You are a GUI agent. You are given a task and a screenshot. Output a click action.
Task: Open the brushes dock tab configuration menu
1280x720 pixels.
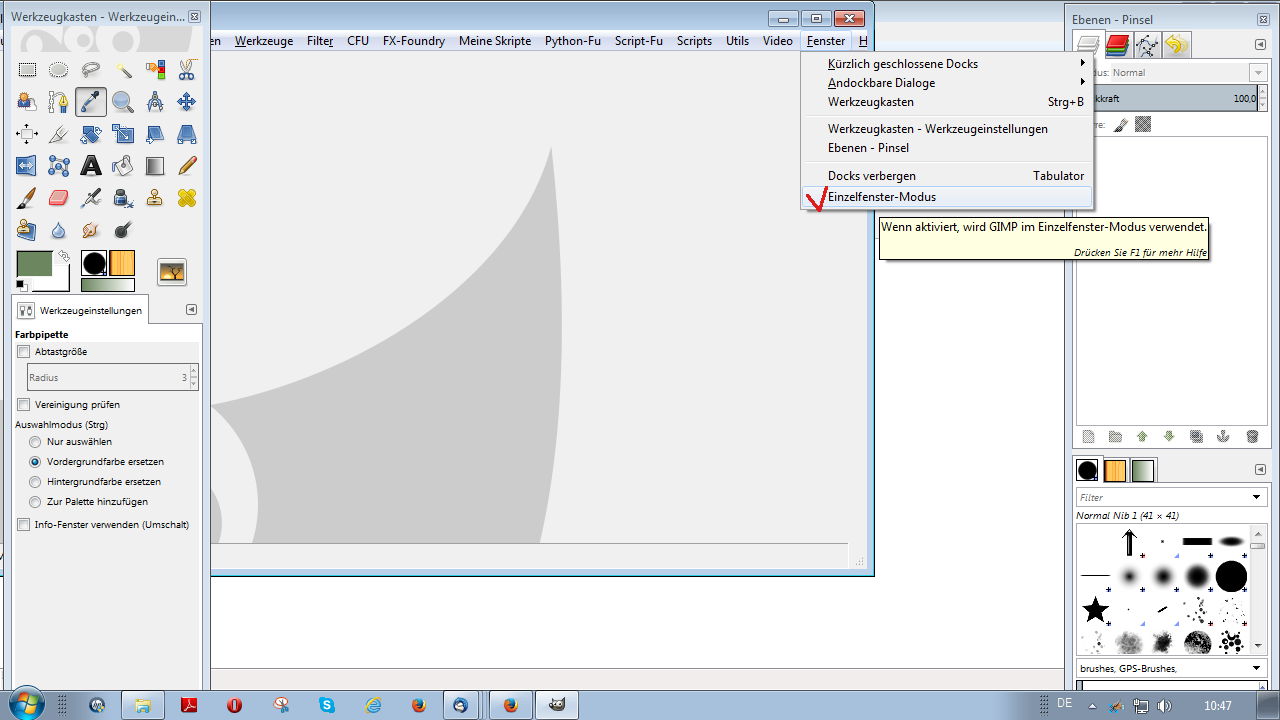click(1260, 470)
